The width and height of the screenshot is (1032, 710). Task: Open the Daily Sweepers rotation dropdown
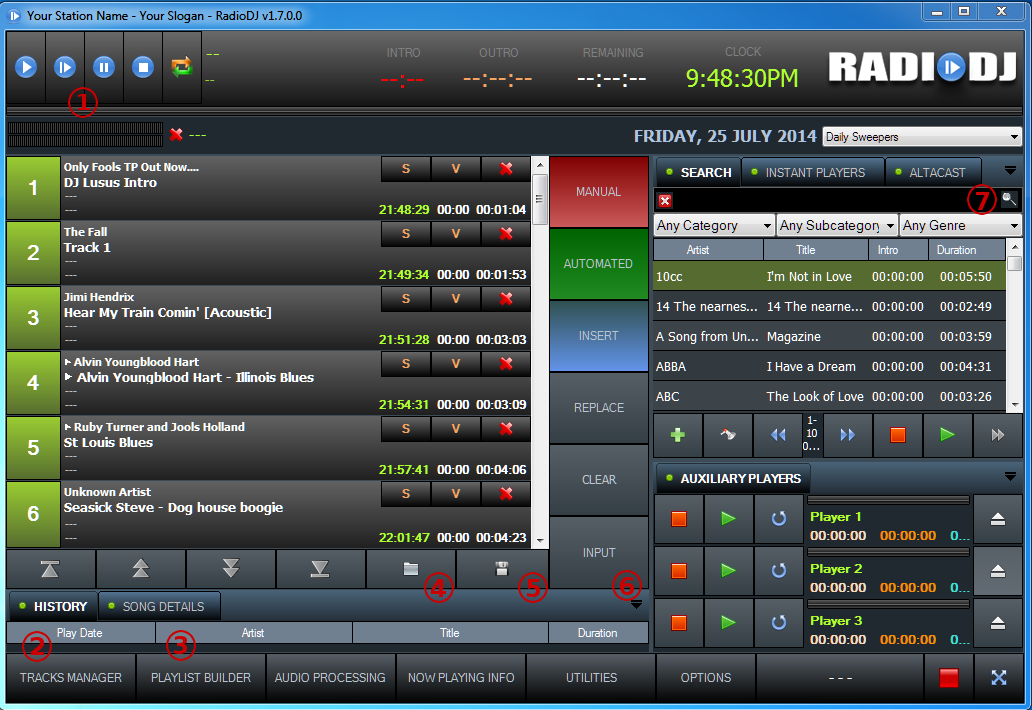pos(920,136)
